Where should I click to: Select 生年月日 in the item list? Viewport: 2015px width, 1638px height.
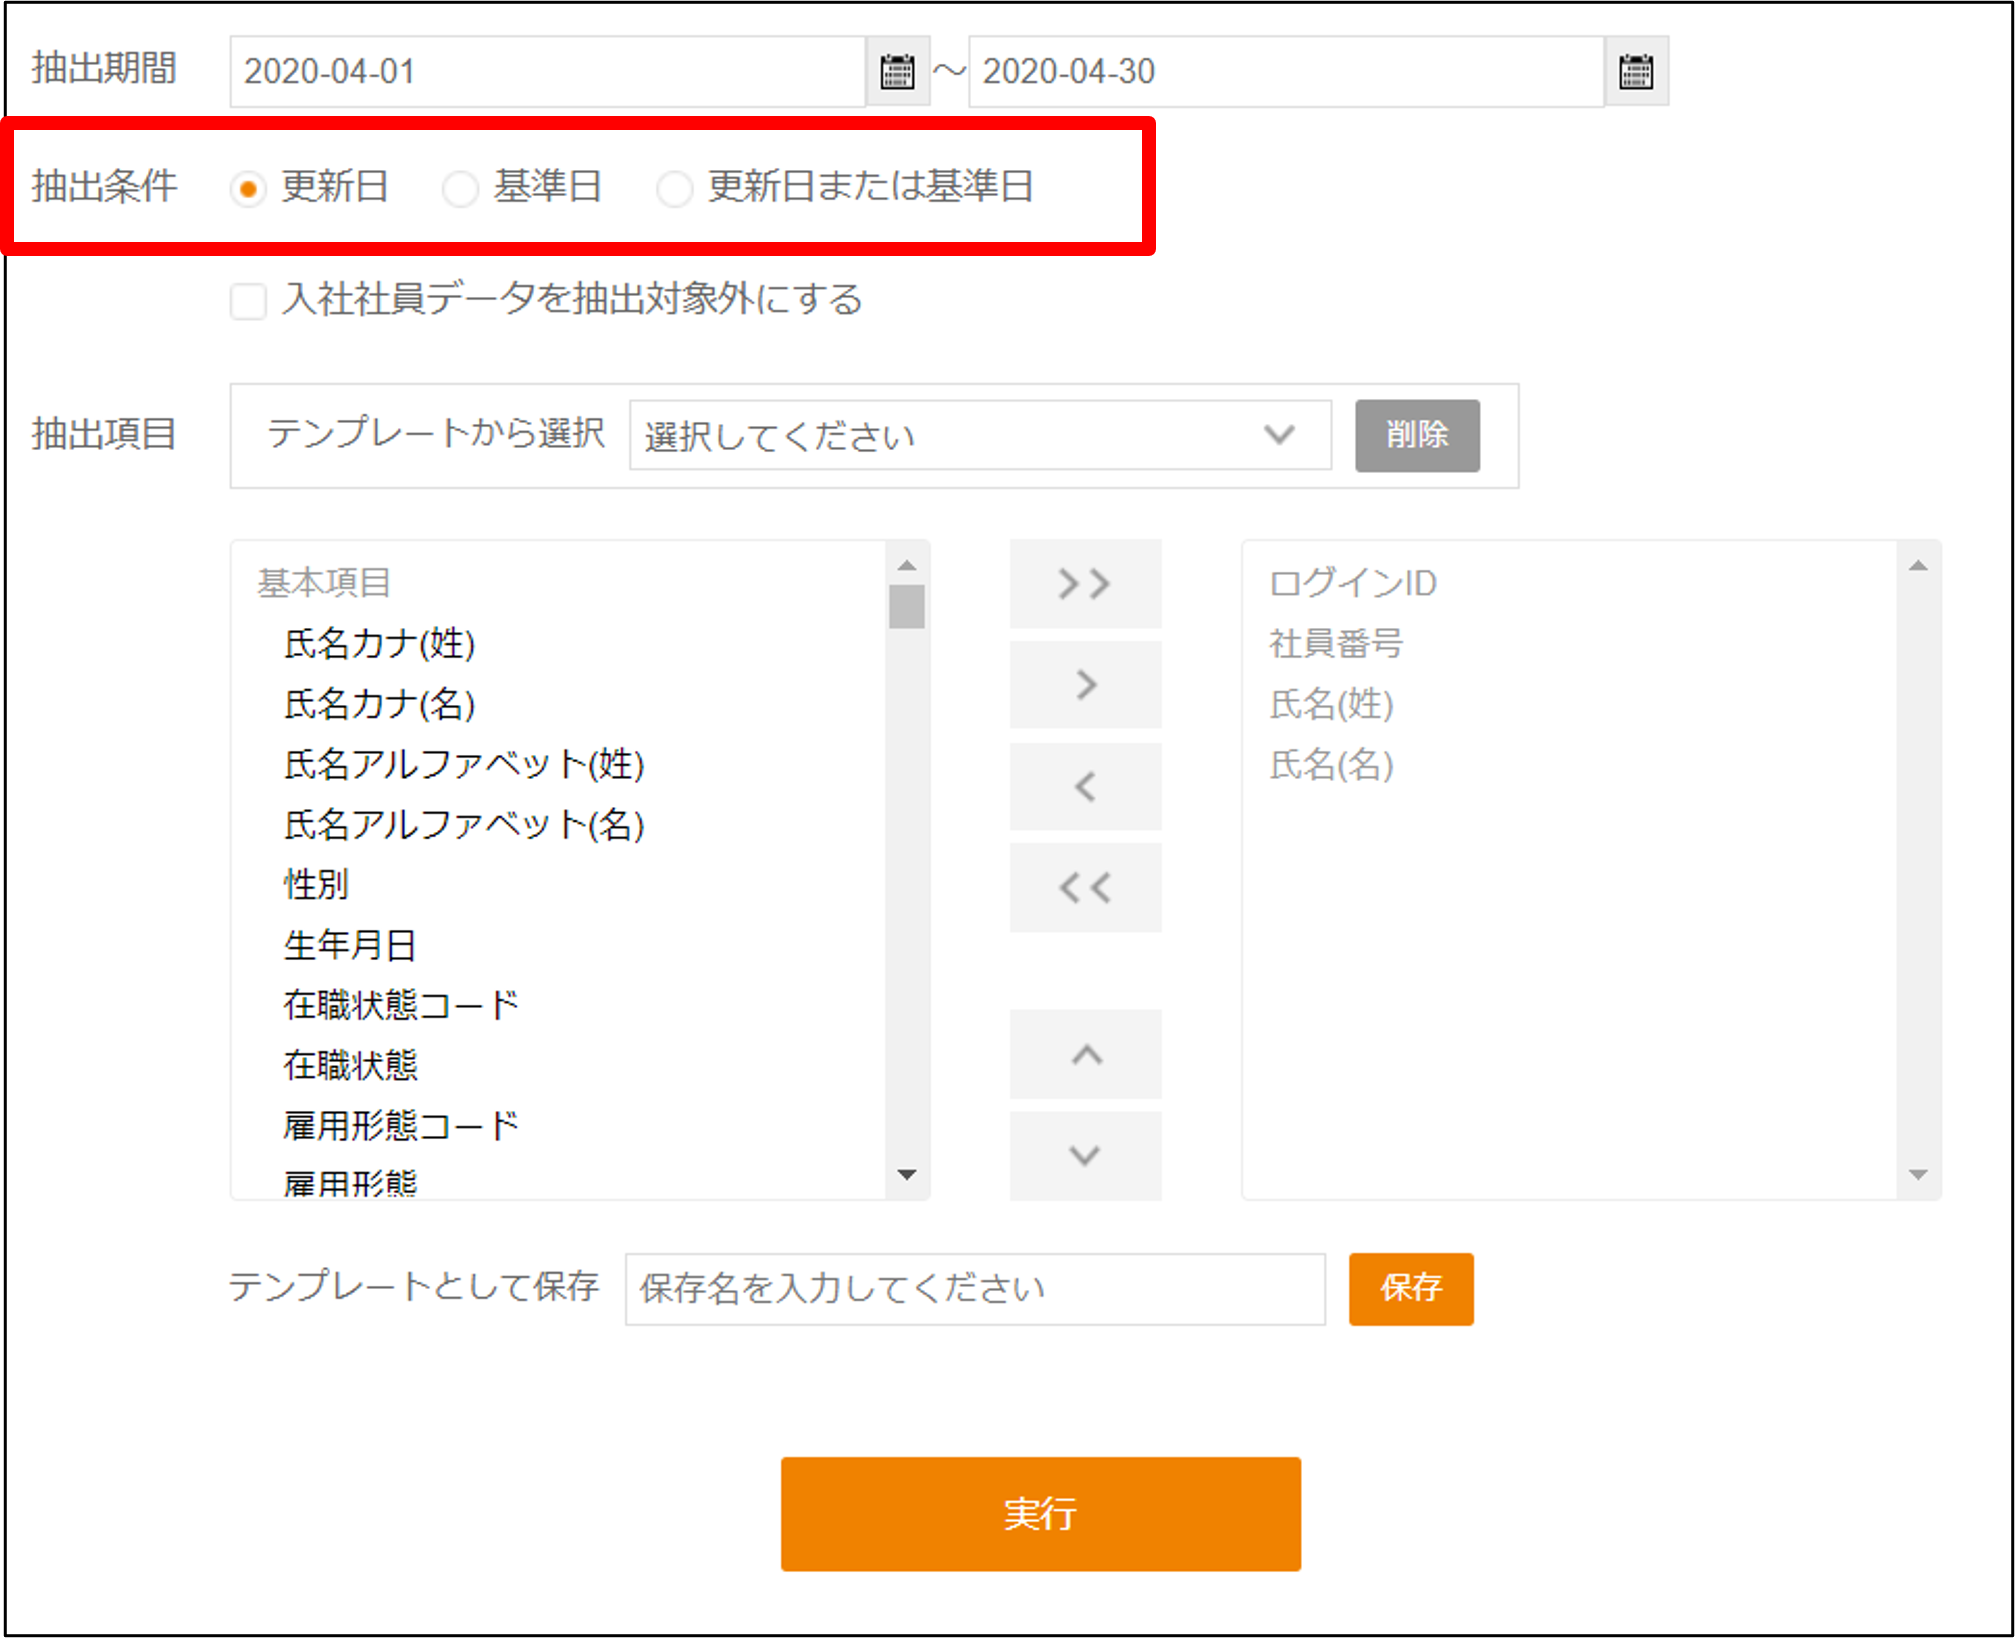point(349,945)
